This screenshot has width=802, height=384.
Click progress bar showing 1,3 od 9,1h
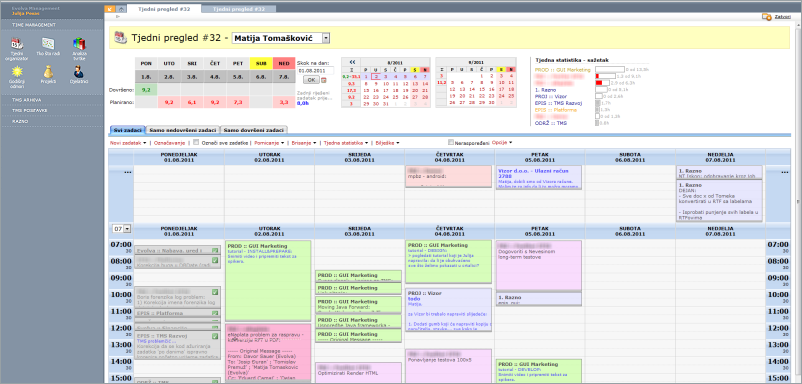pyautogui.click(x=605, y=76)
